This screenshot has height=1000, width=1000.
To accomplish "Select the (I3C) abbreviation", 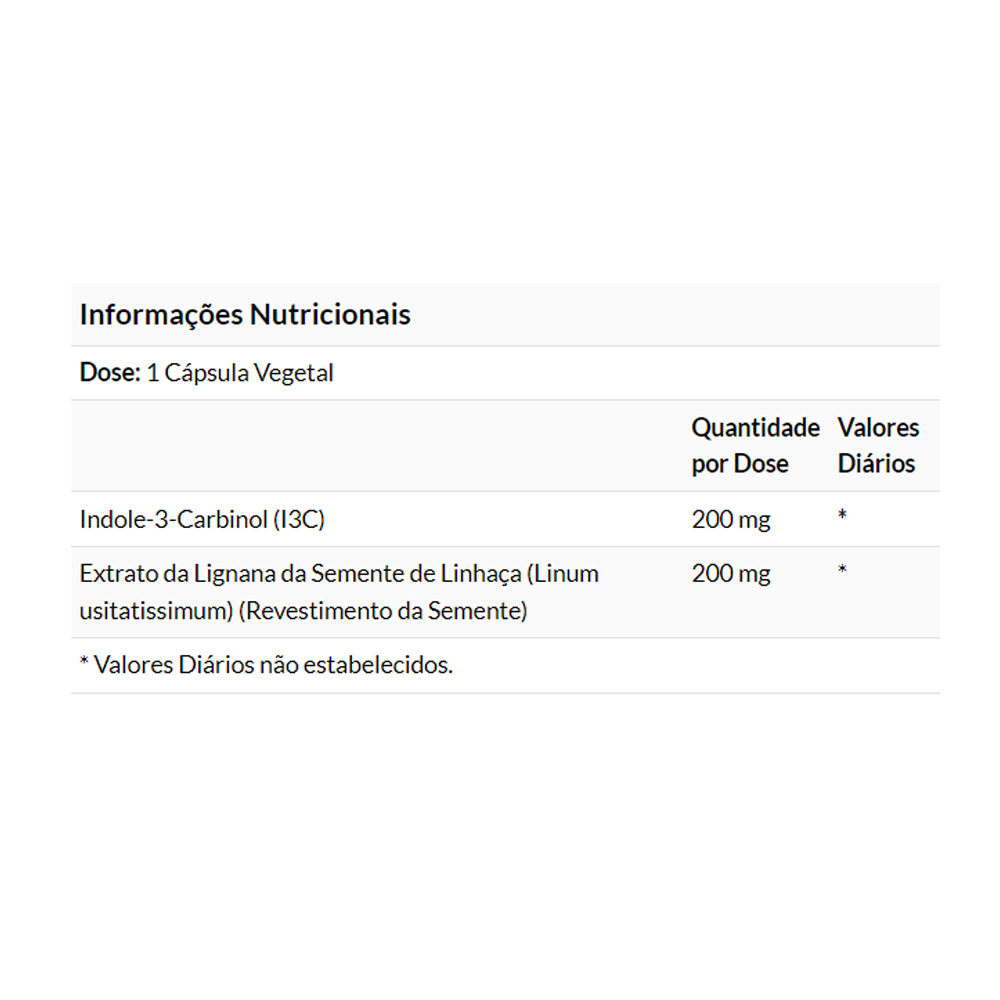I will click(301, 519).
